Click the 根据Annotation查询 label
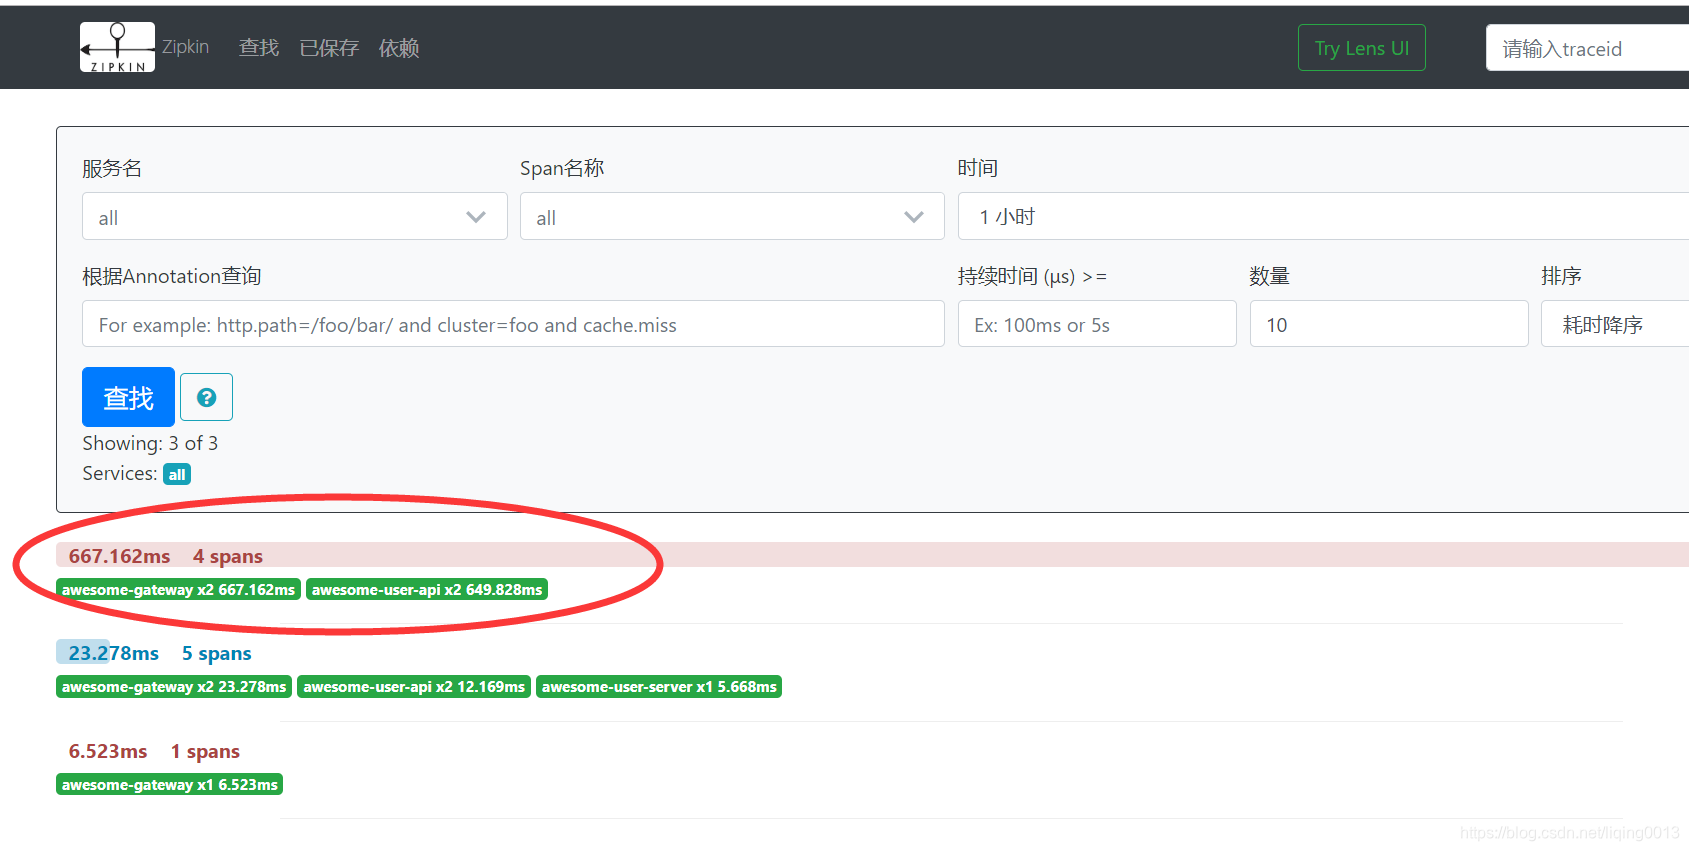The image size is (1689, 851). click(x=172, y=276)
